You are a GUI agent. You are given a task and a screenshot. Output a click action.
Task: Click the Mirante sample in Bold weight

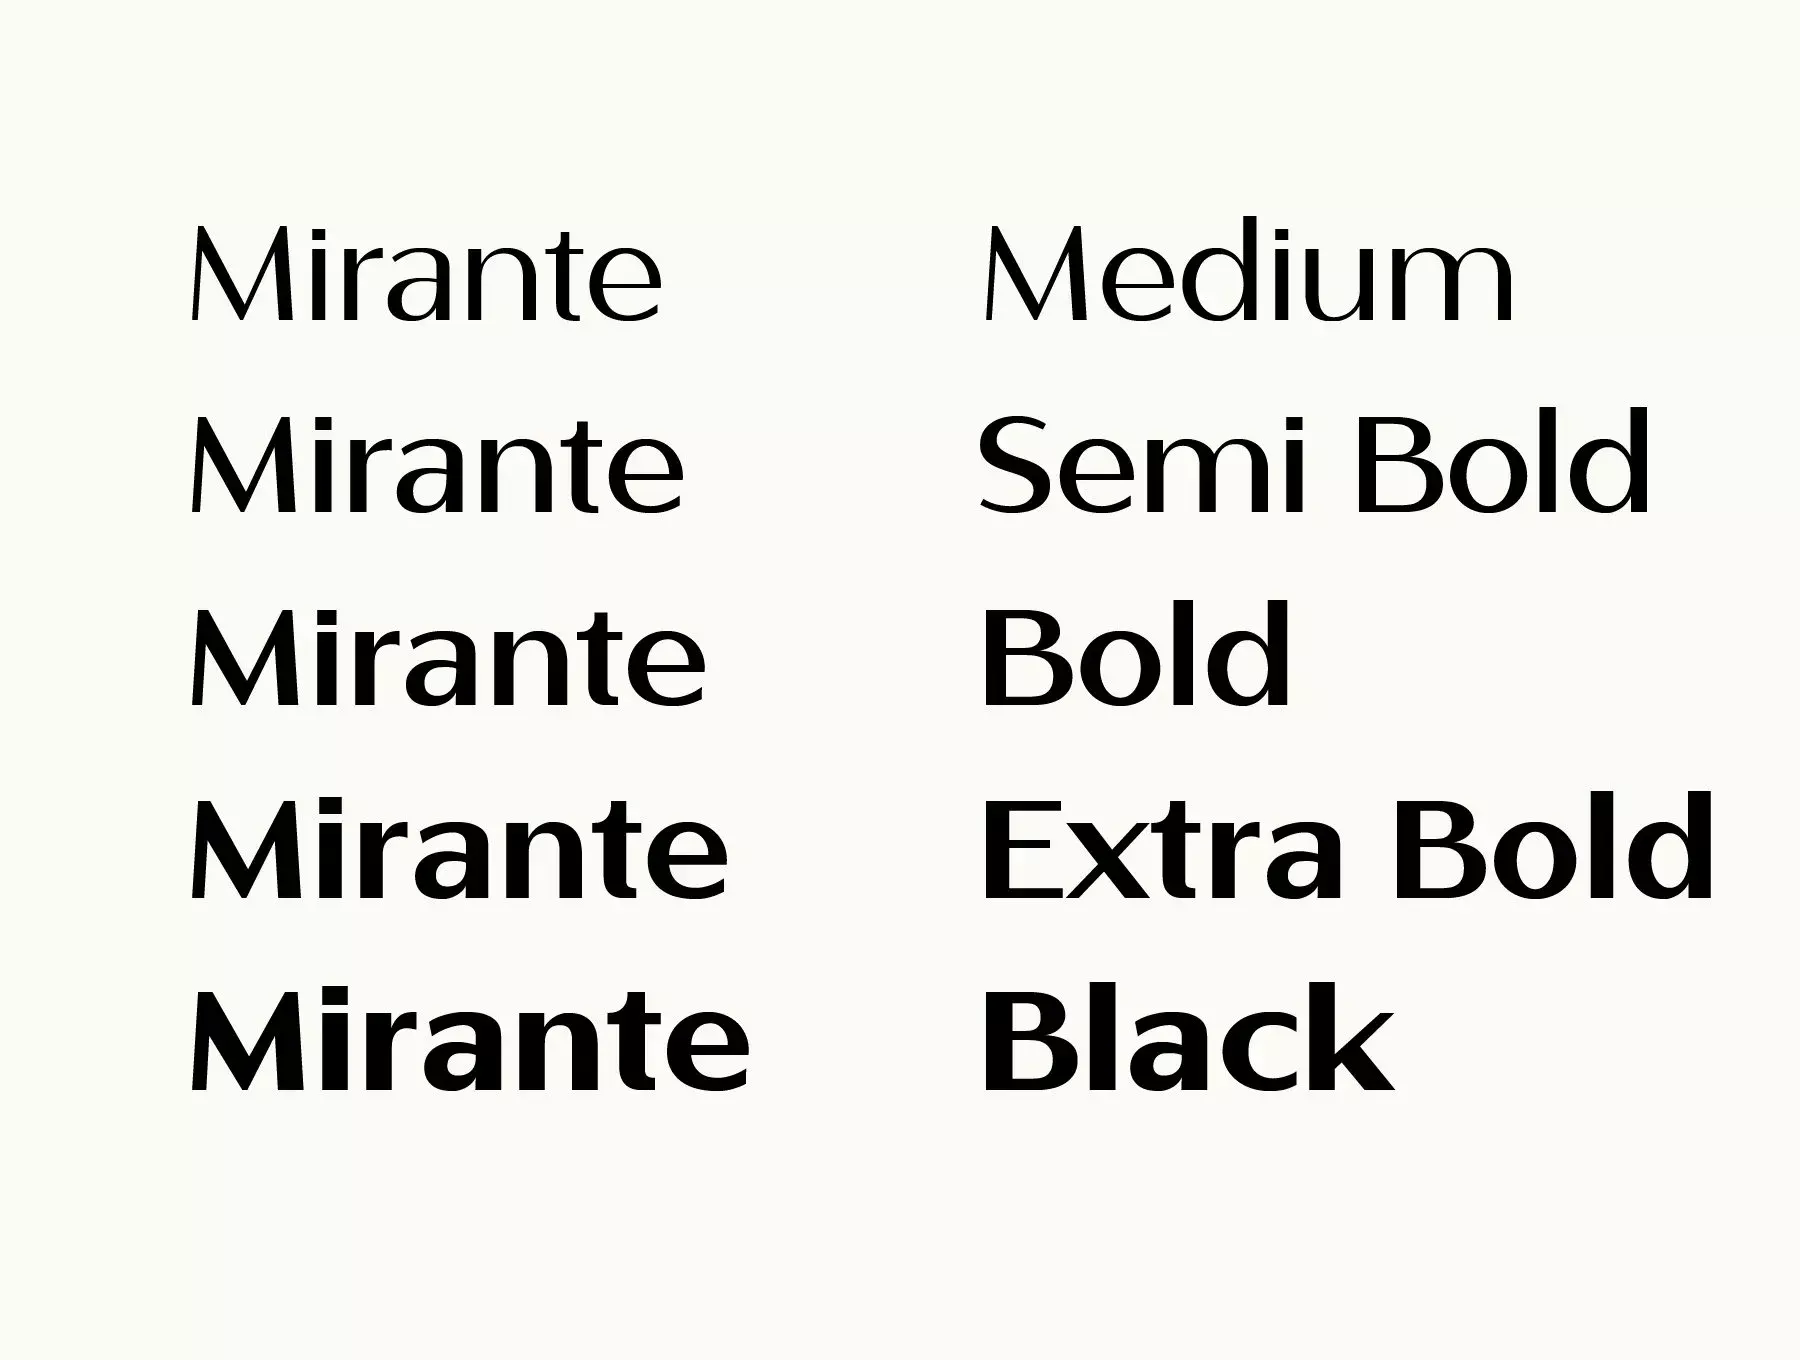click(x=448, y=657)
